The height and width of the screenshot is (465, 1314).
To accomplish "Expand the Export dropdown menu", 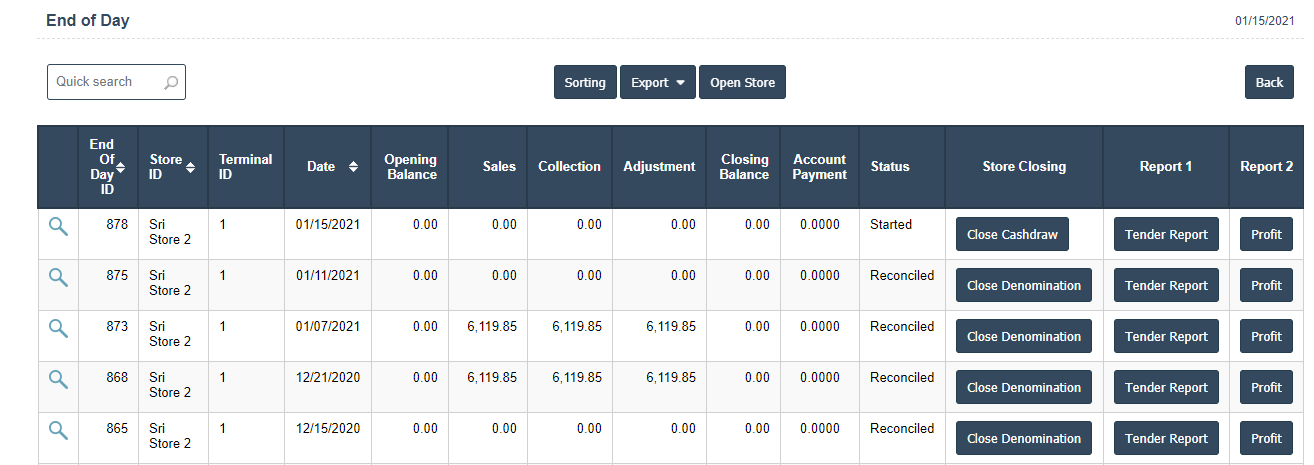I will (x=657, y=83).
